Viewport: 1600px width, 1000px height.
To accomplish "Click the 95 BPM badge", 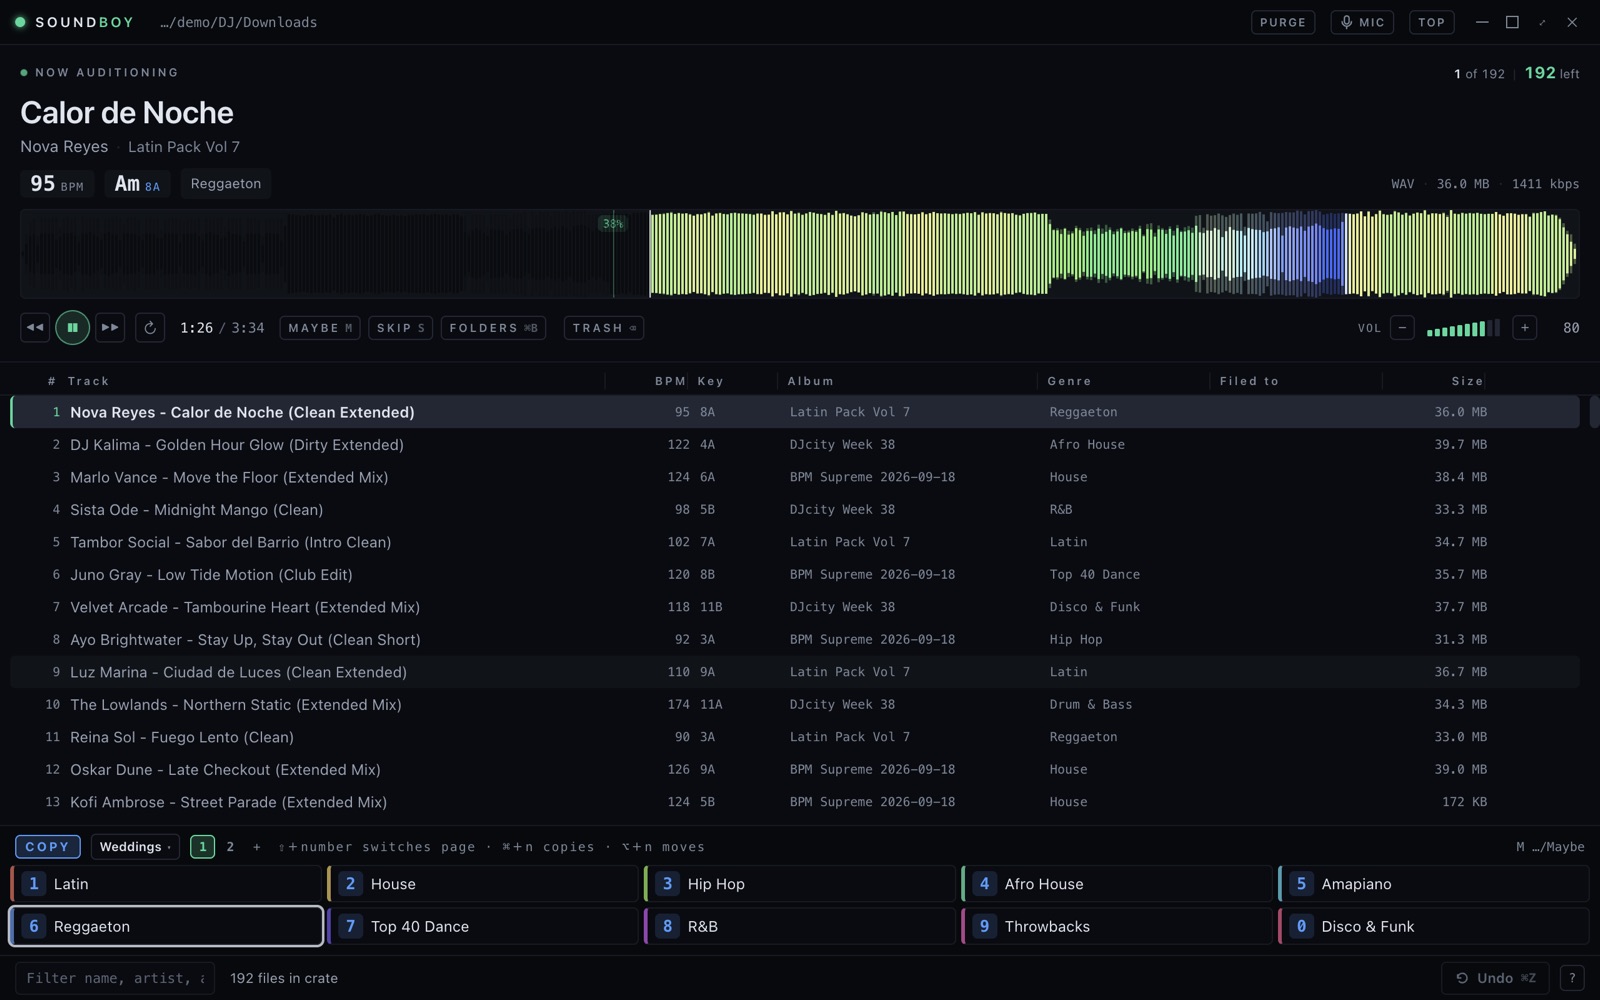I will (x=57, y=184).
